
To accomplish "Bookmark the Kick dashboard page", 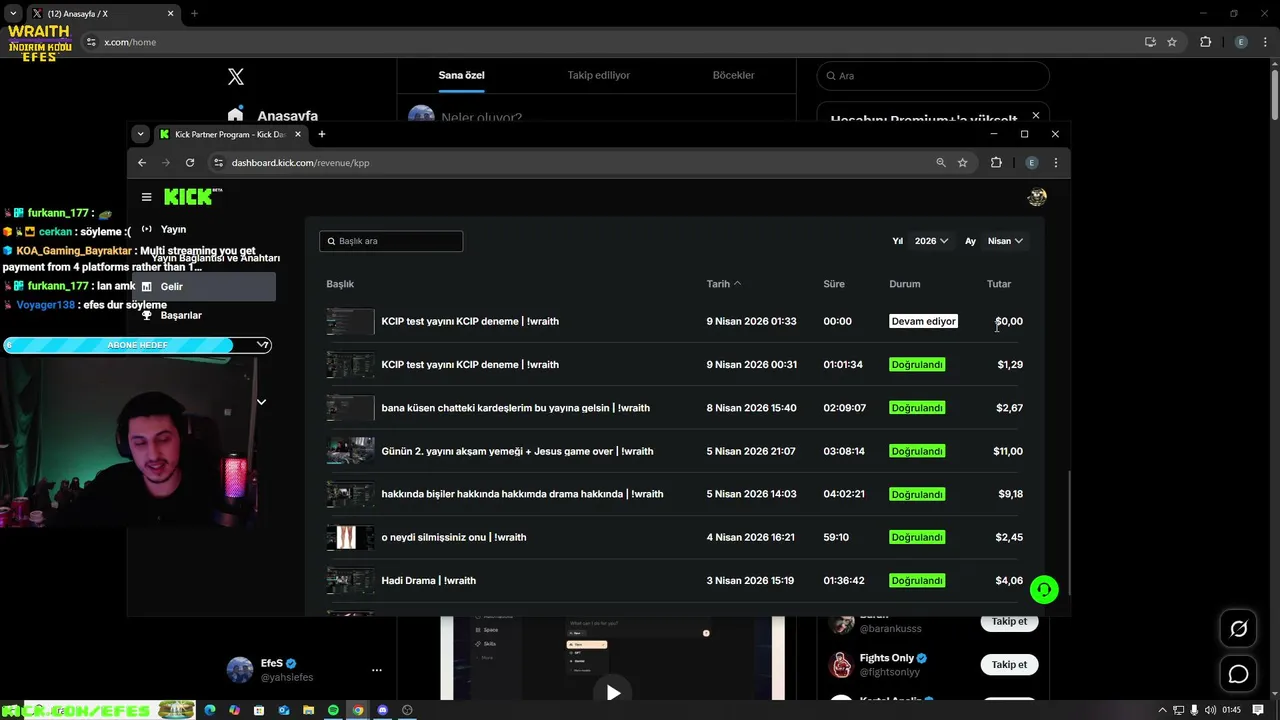I will (963, 162).
